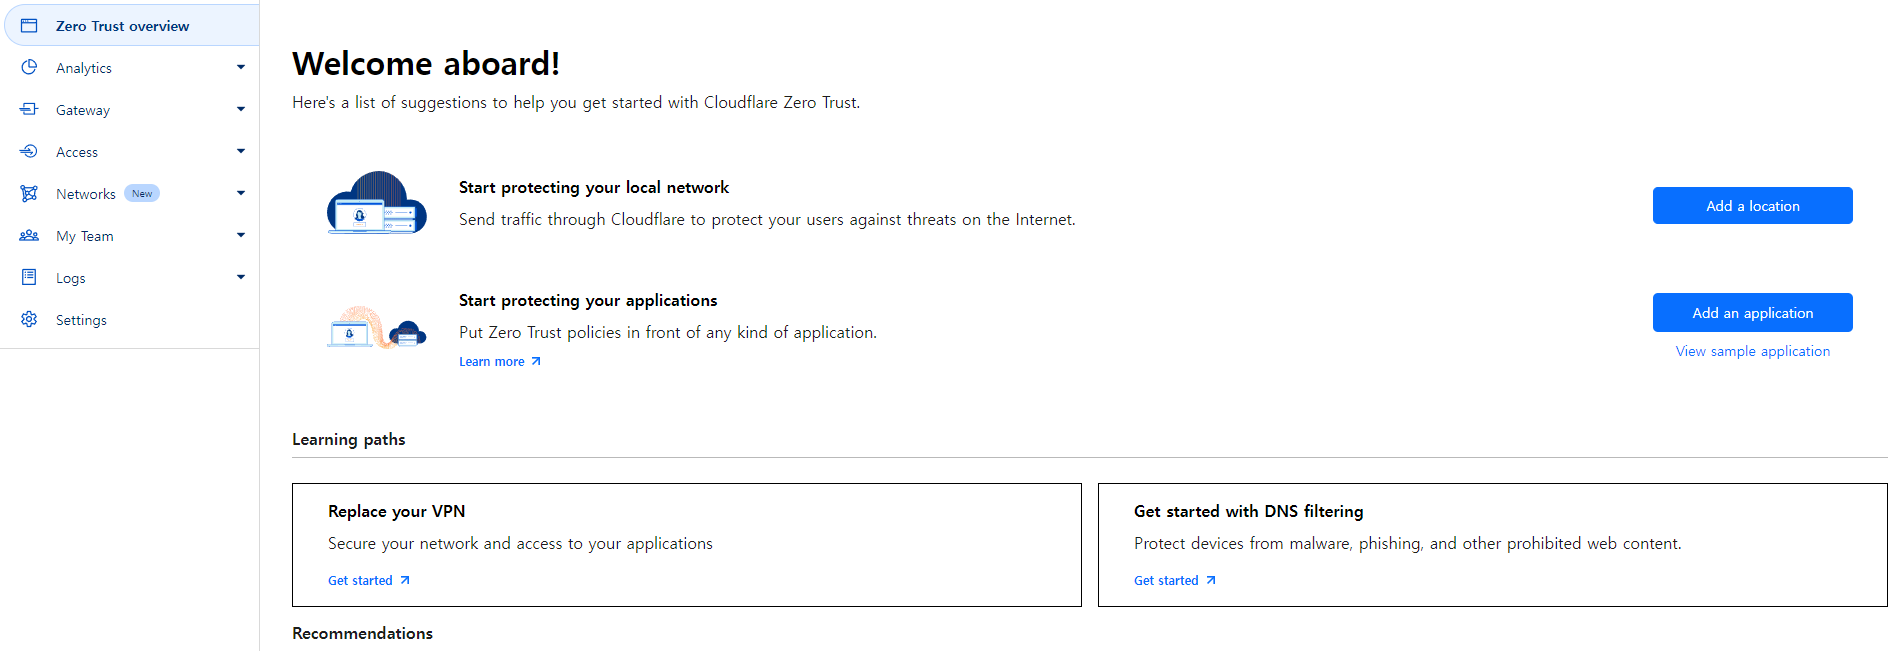Open the Networks menu item
The image size is (1894, 651).
tap(130, 194)
